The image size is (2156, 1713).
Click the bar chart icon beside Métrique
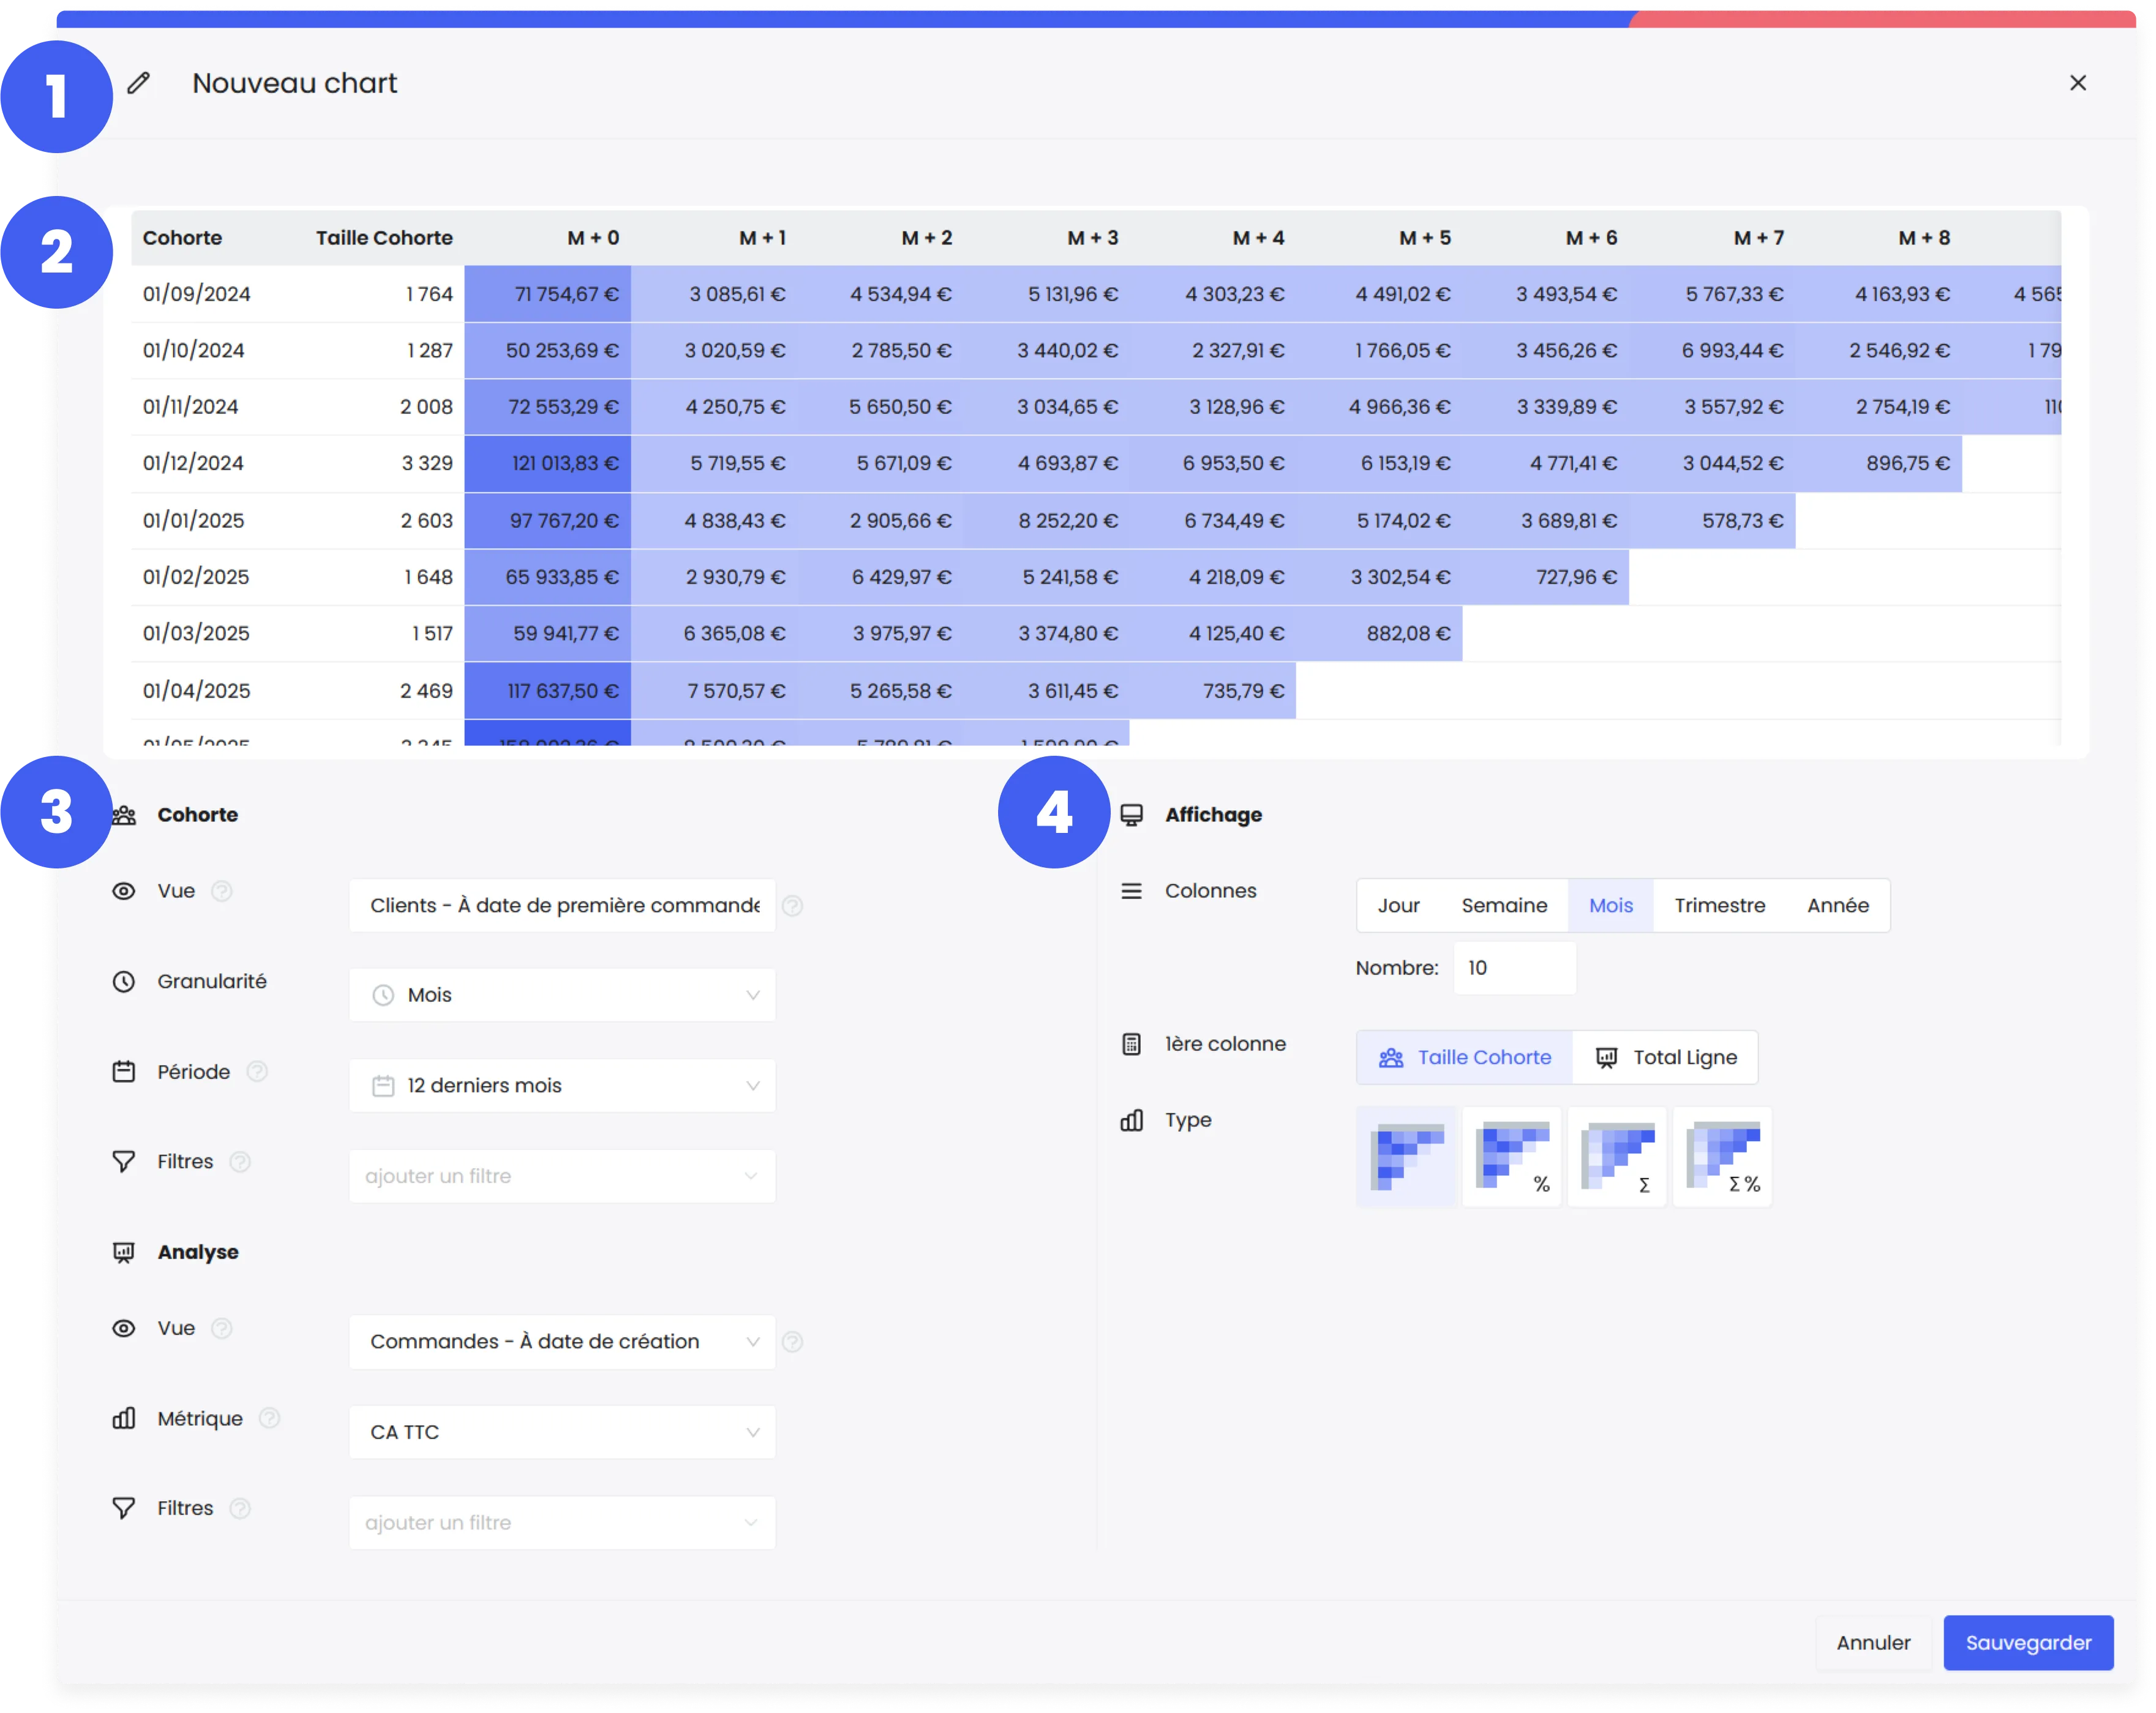123,1419
